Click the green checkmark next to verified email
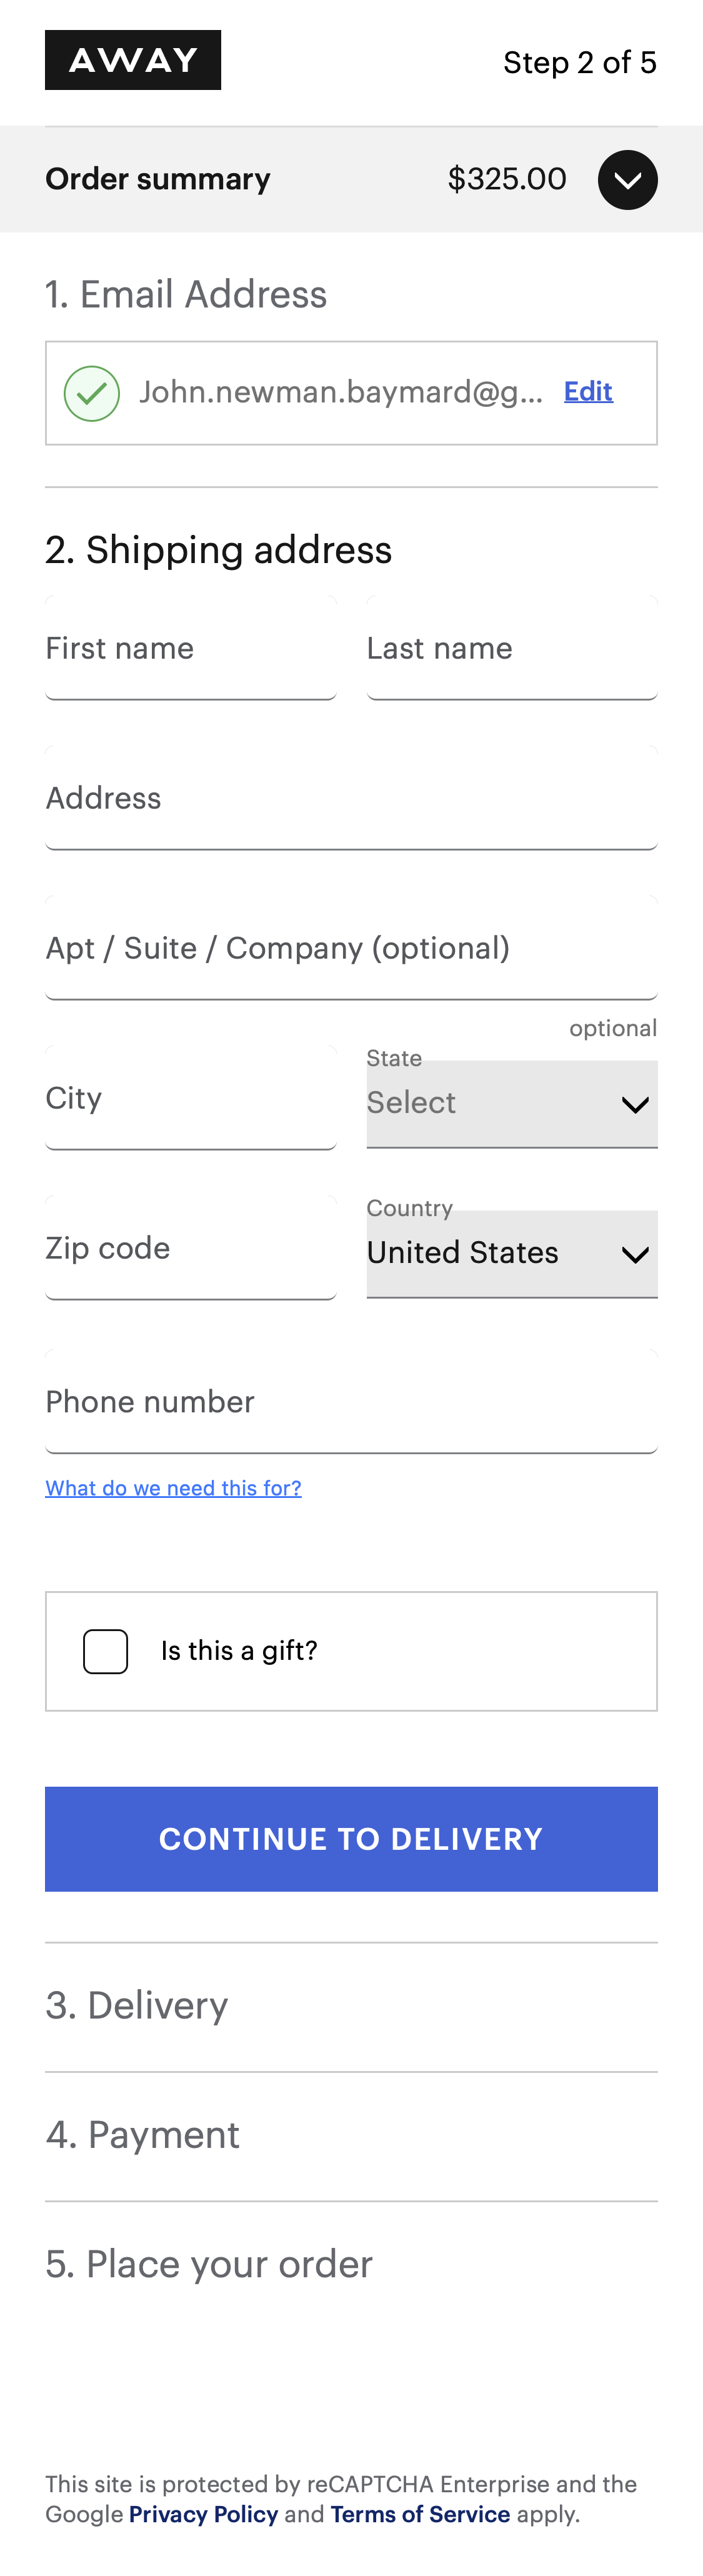The height and width of the screenshot is (2576, 703). tap(92, 391)
